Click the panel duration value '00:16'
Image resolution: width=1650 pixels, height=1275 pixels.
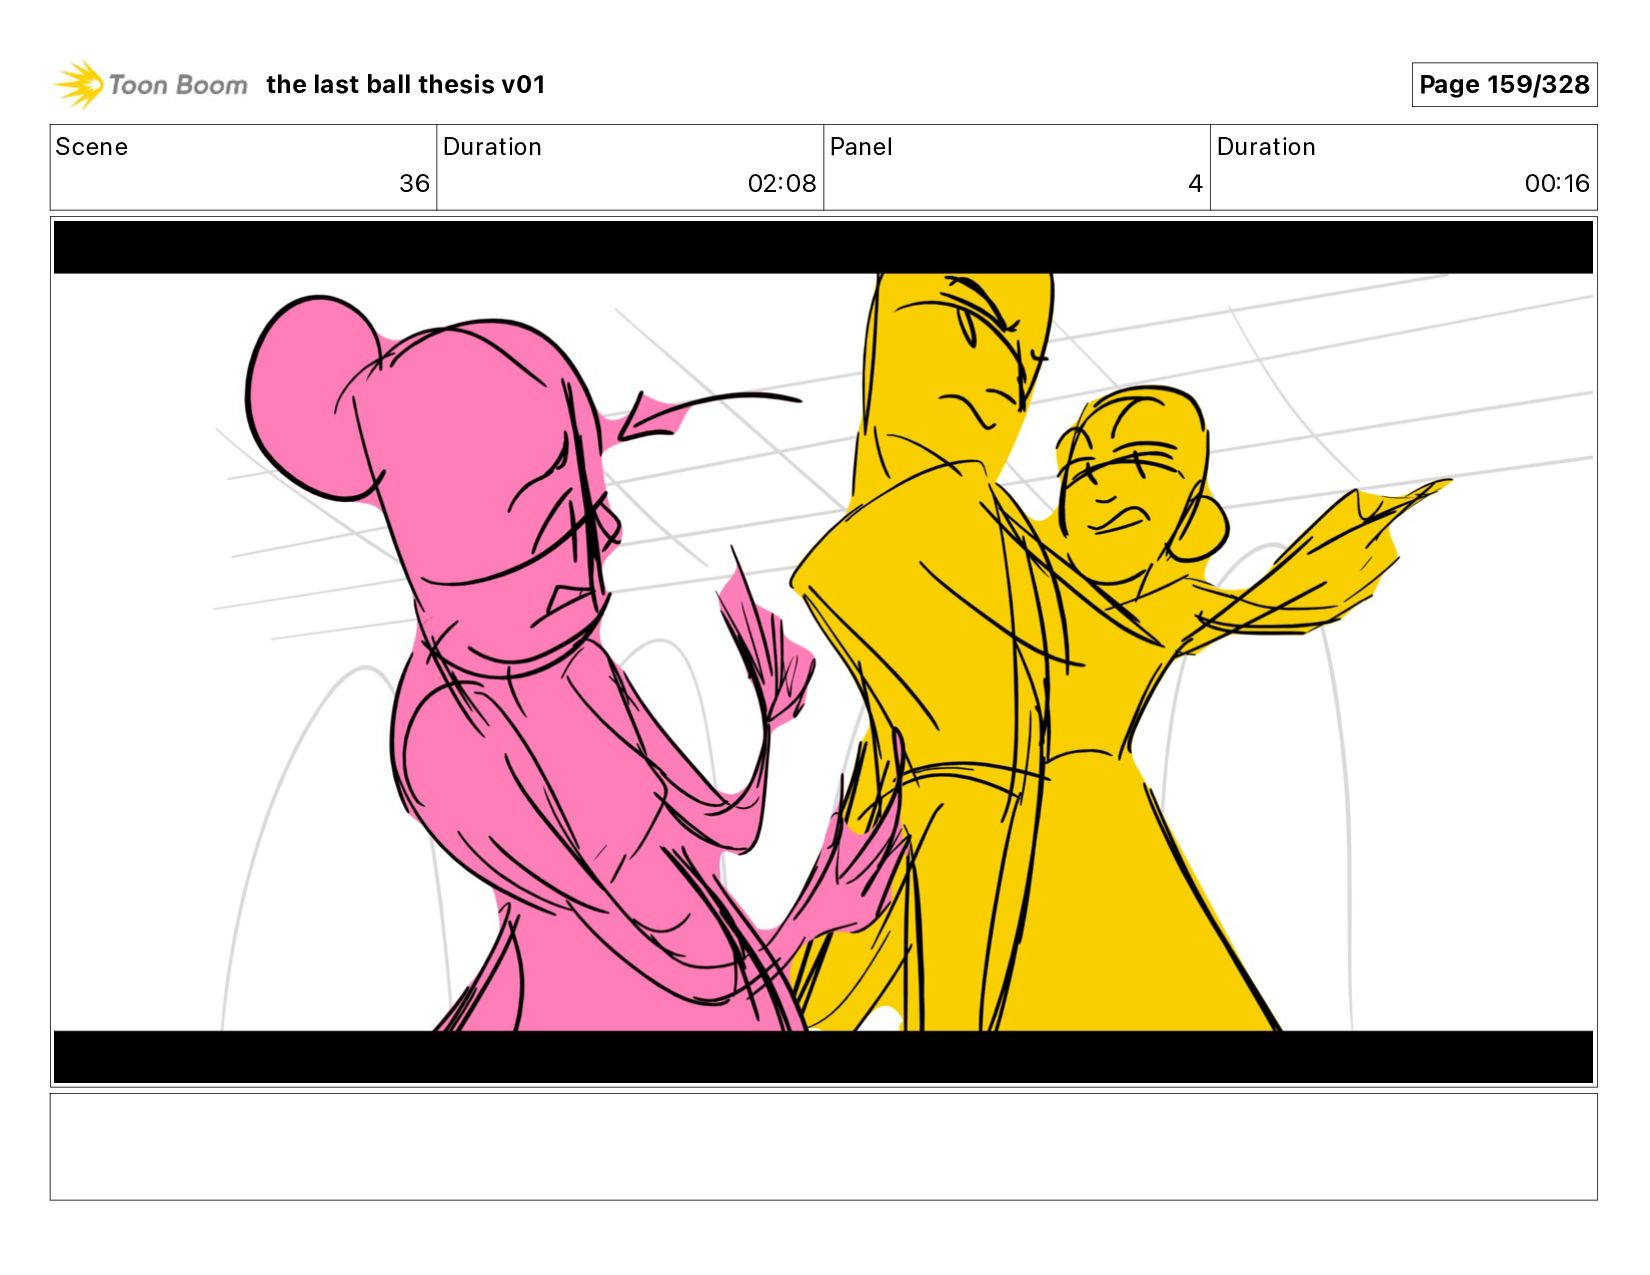click(x=1557, y=183)
